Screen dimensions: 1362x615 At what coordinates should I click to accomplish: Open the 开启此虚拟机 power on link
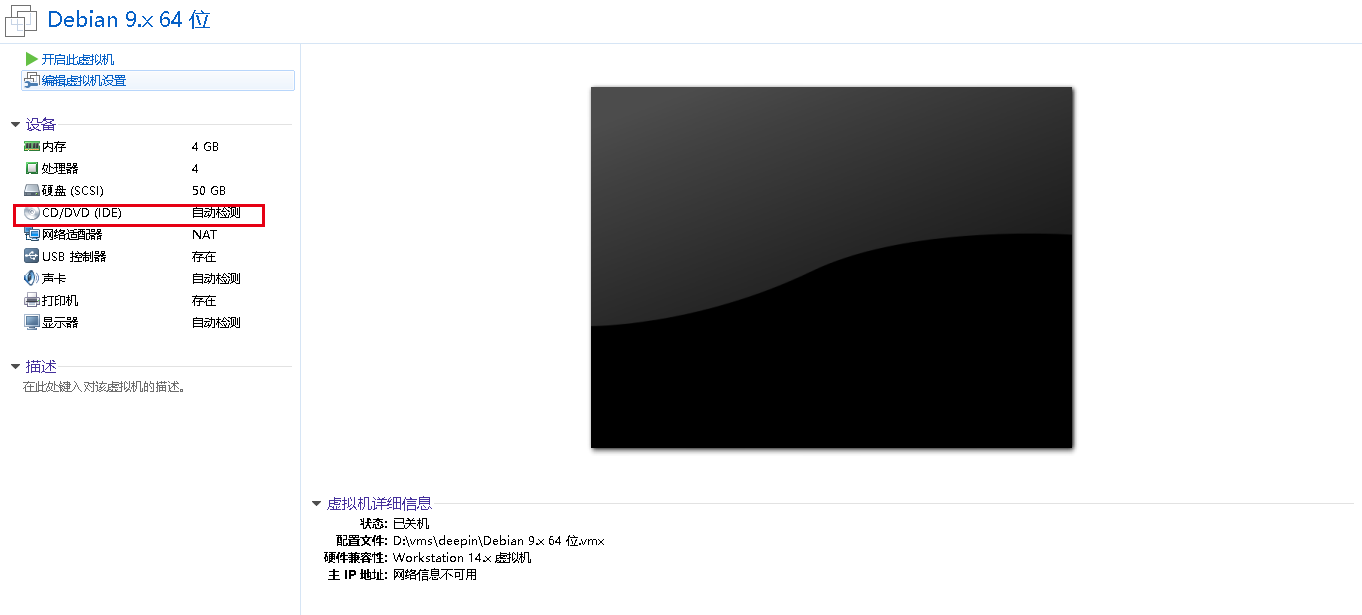78,59
